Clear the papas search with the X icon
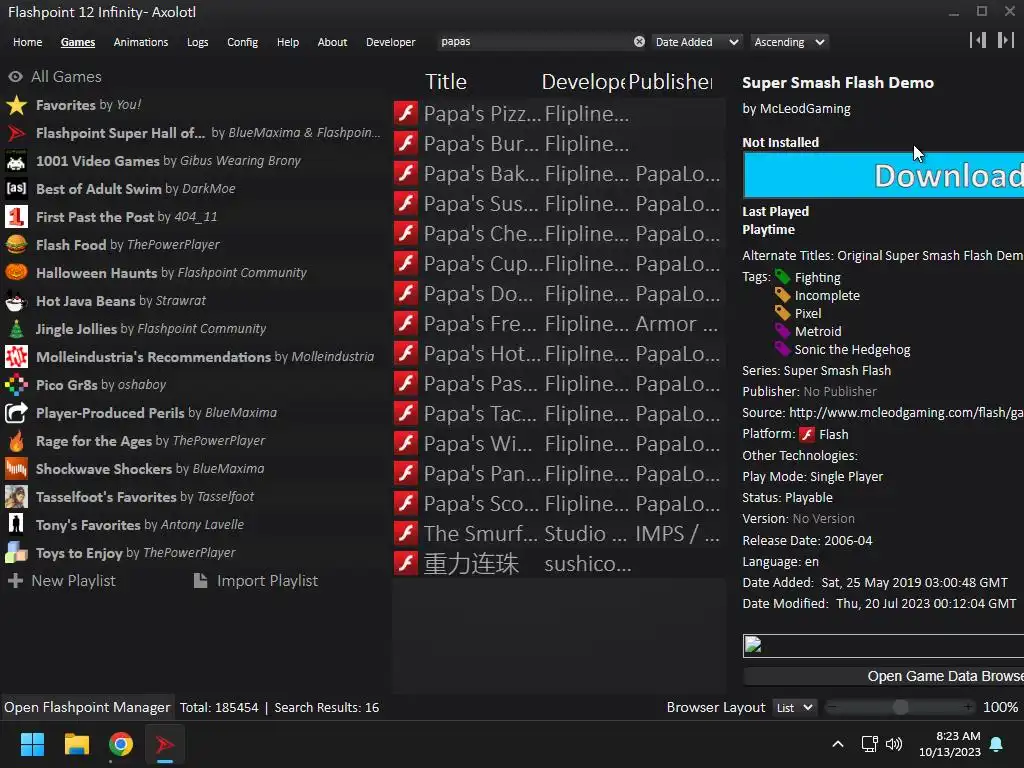The width and height of the screenshot is (1024, 768). coord(639,42)
